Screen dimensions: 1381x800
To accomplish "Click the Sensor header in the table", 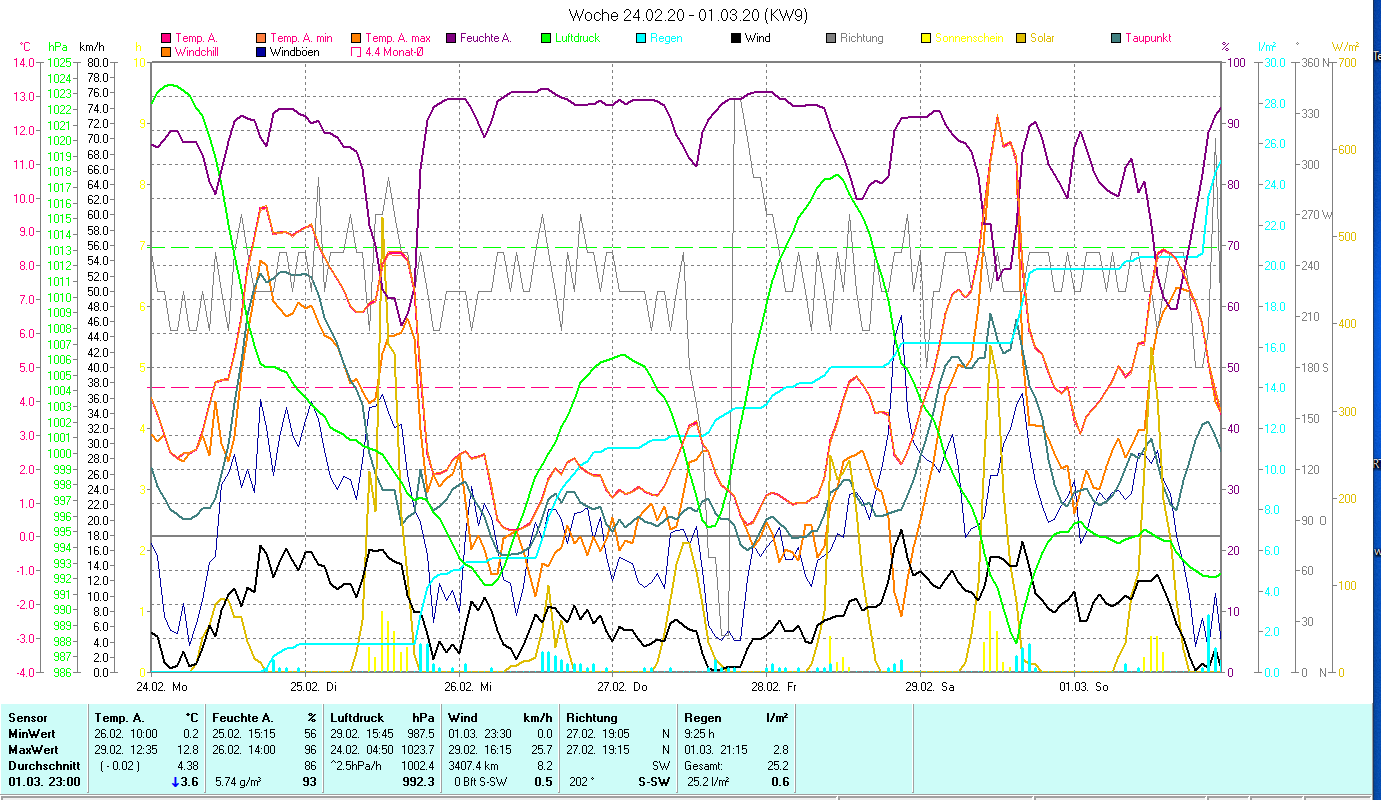I will pos(27,718).
